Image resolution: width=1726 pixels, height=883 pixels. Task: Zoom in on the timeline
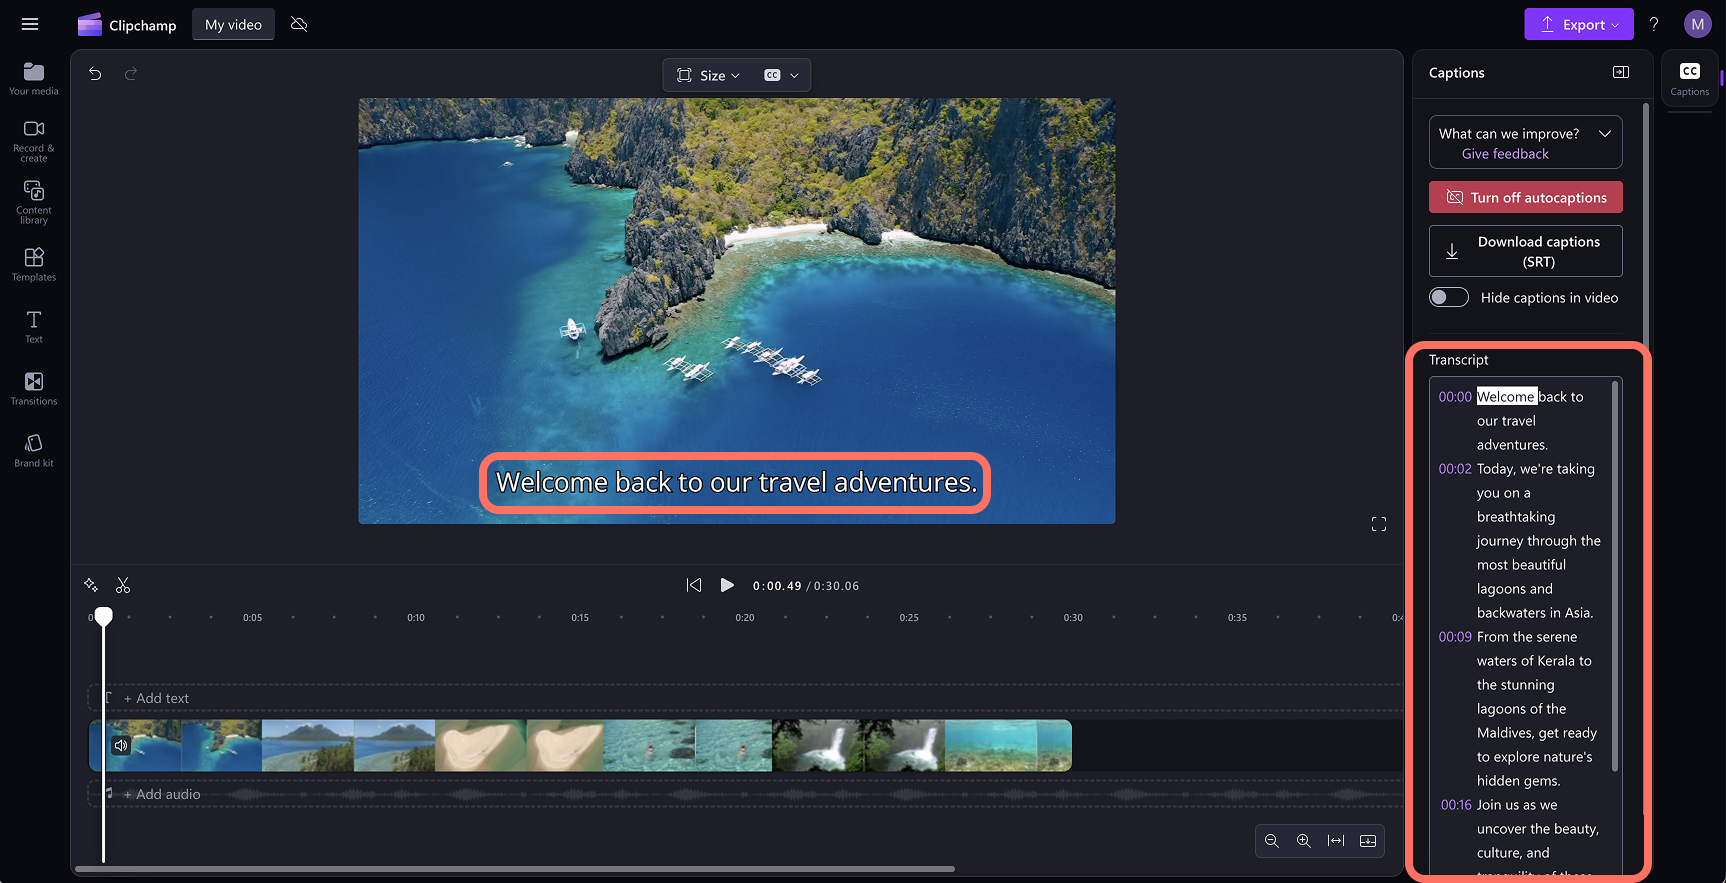point(1304,841)
